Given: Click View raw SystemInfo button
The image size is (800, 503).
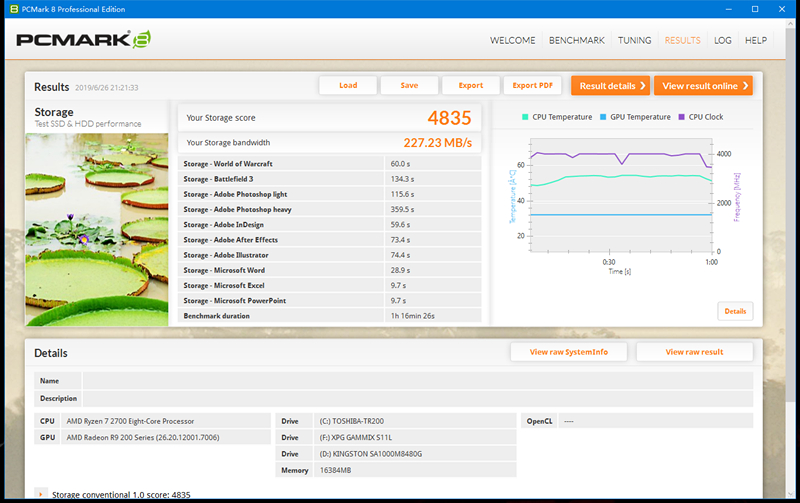Looking at the screenshot, I should click(568, 352).
